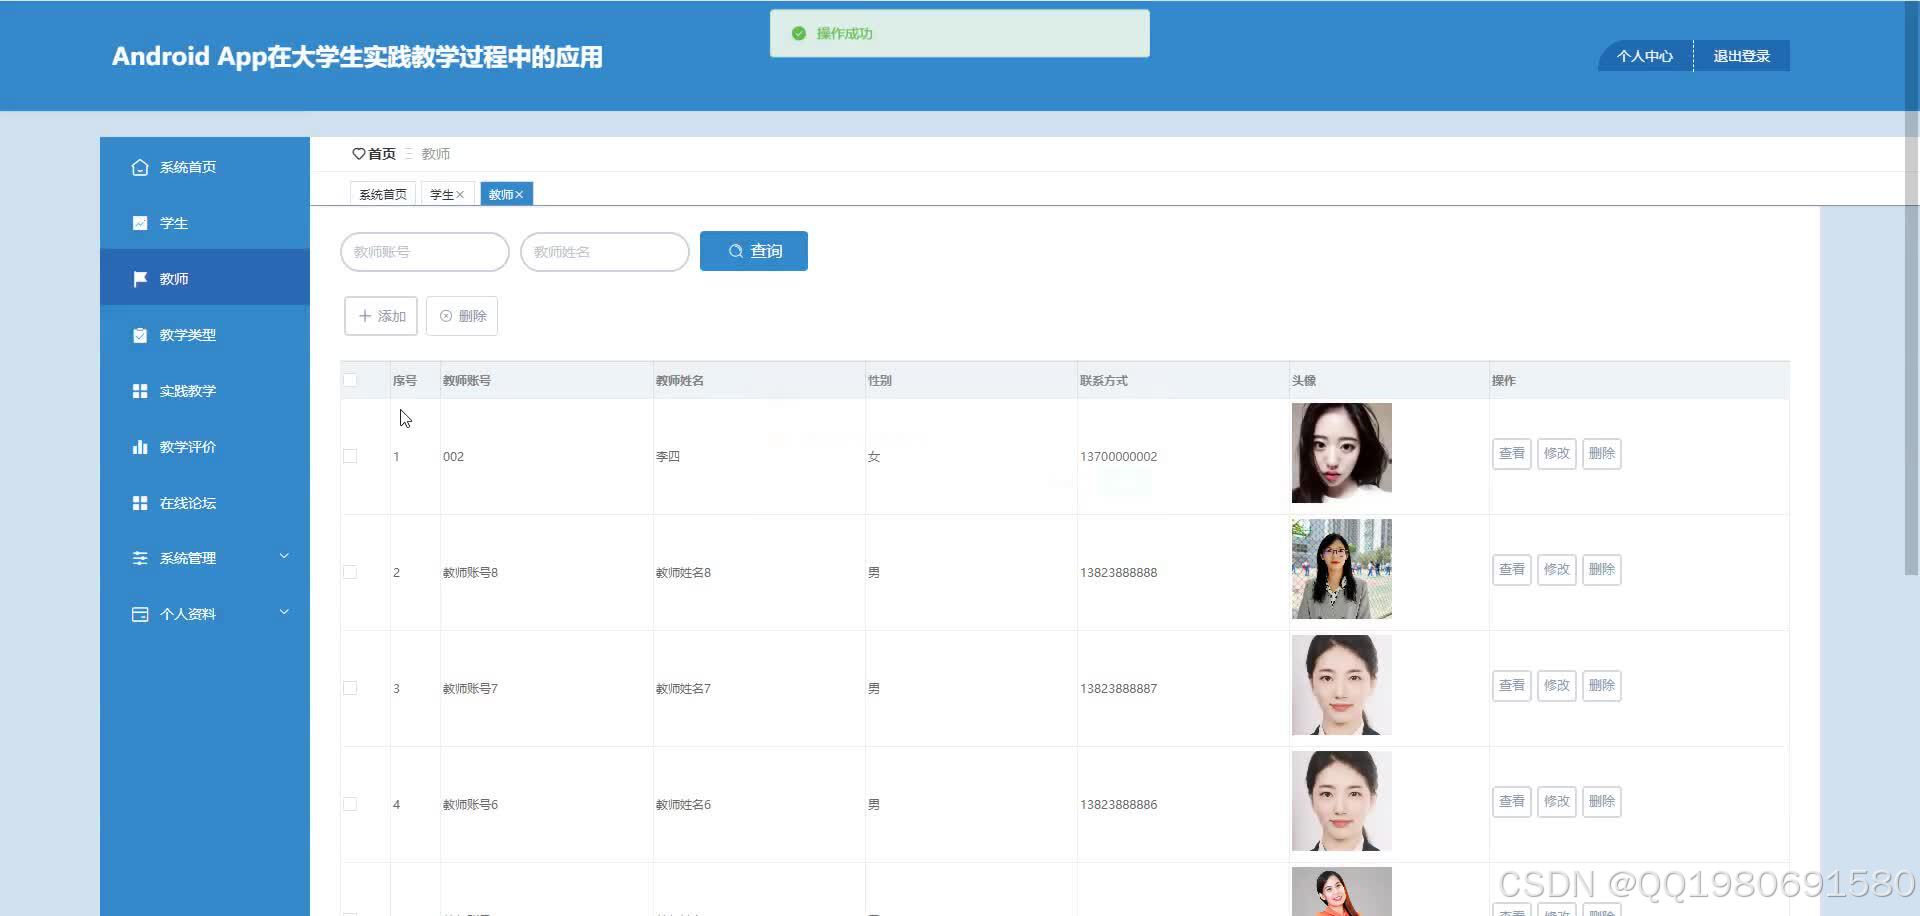Click 删除 for 教师姓名8

[1602, 570]
